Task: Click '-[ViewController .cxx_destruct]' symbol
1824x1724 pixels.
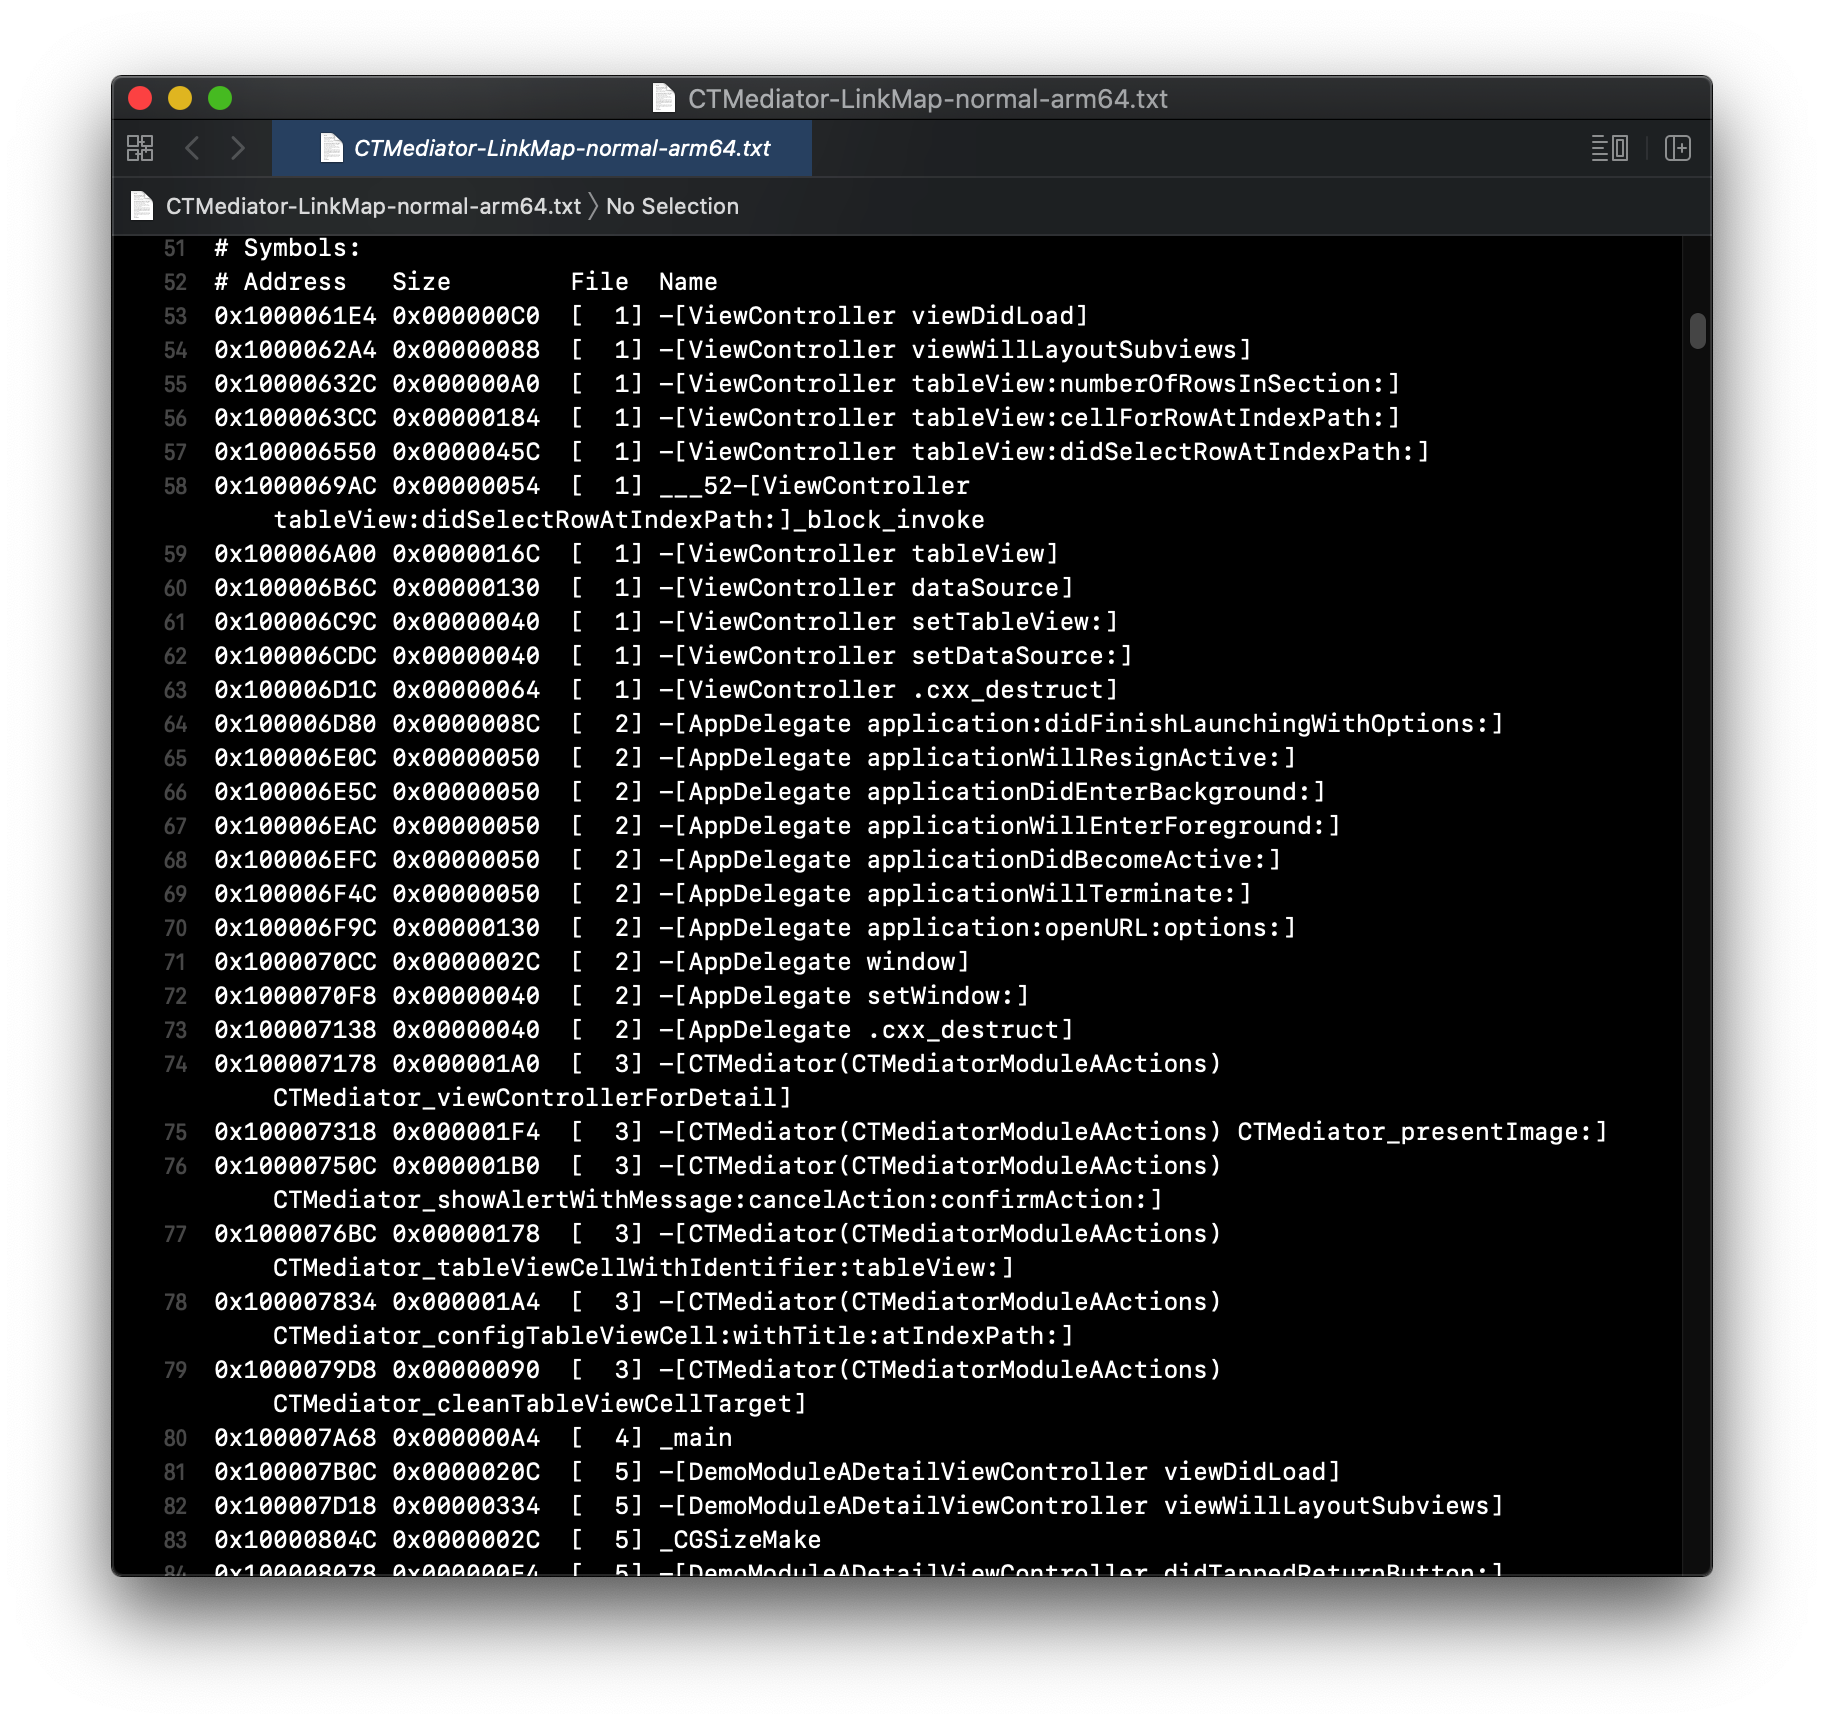Action: click(888, 690)
